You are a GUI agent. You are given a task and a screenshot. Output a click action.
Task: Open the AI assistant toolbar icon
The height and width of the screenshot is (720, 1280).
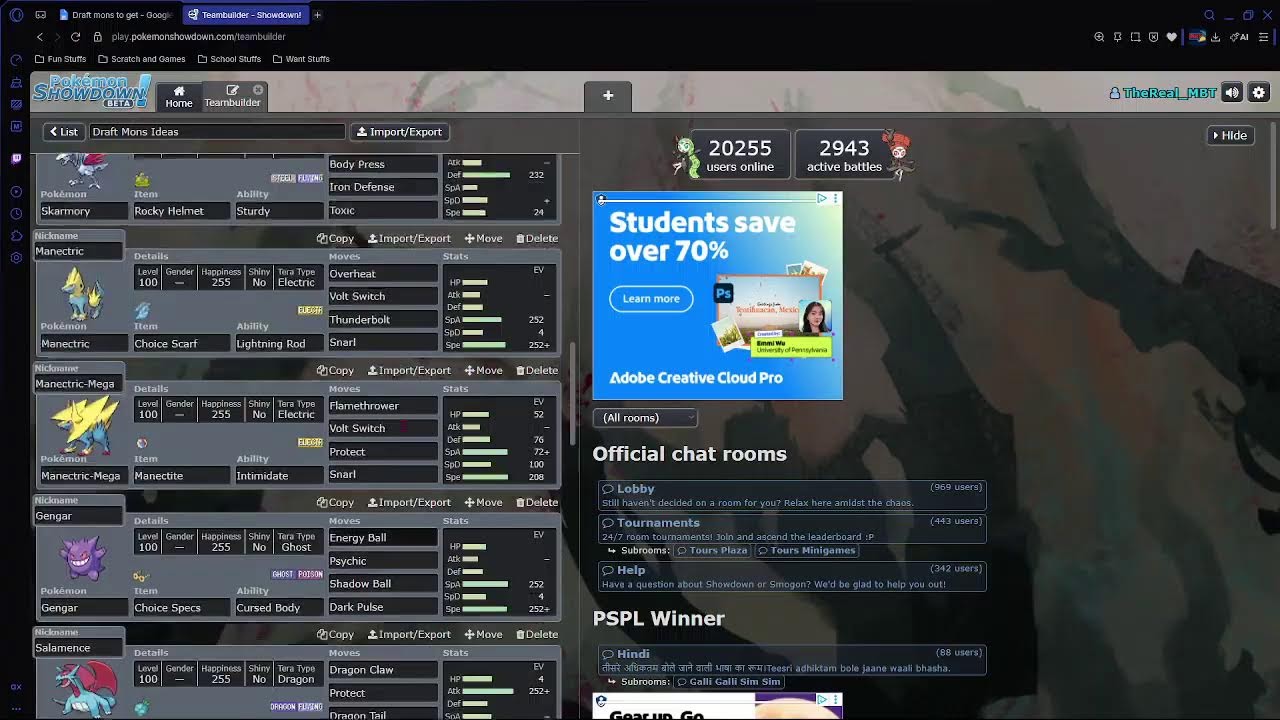tap(1239, 37)
